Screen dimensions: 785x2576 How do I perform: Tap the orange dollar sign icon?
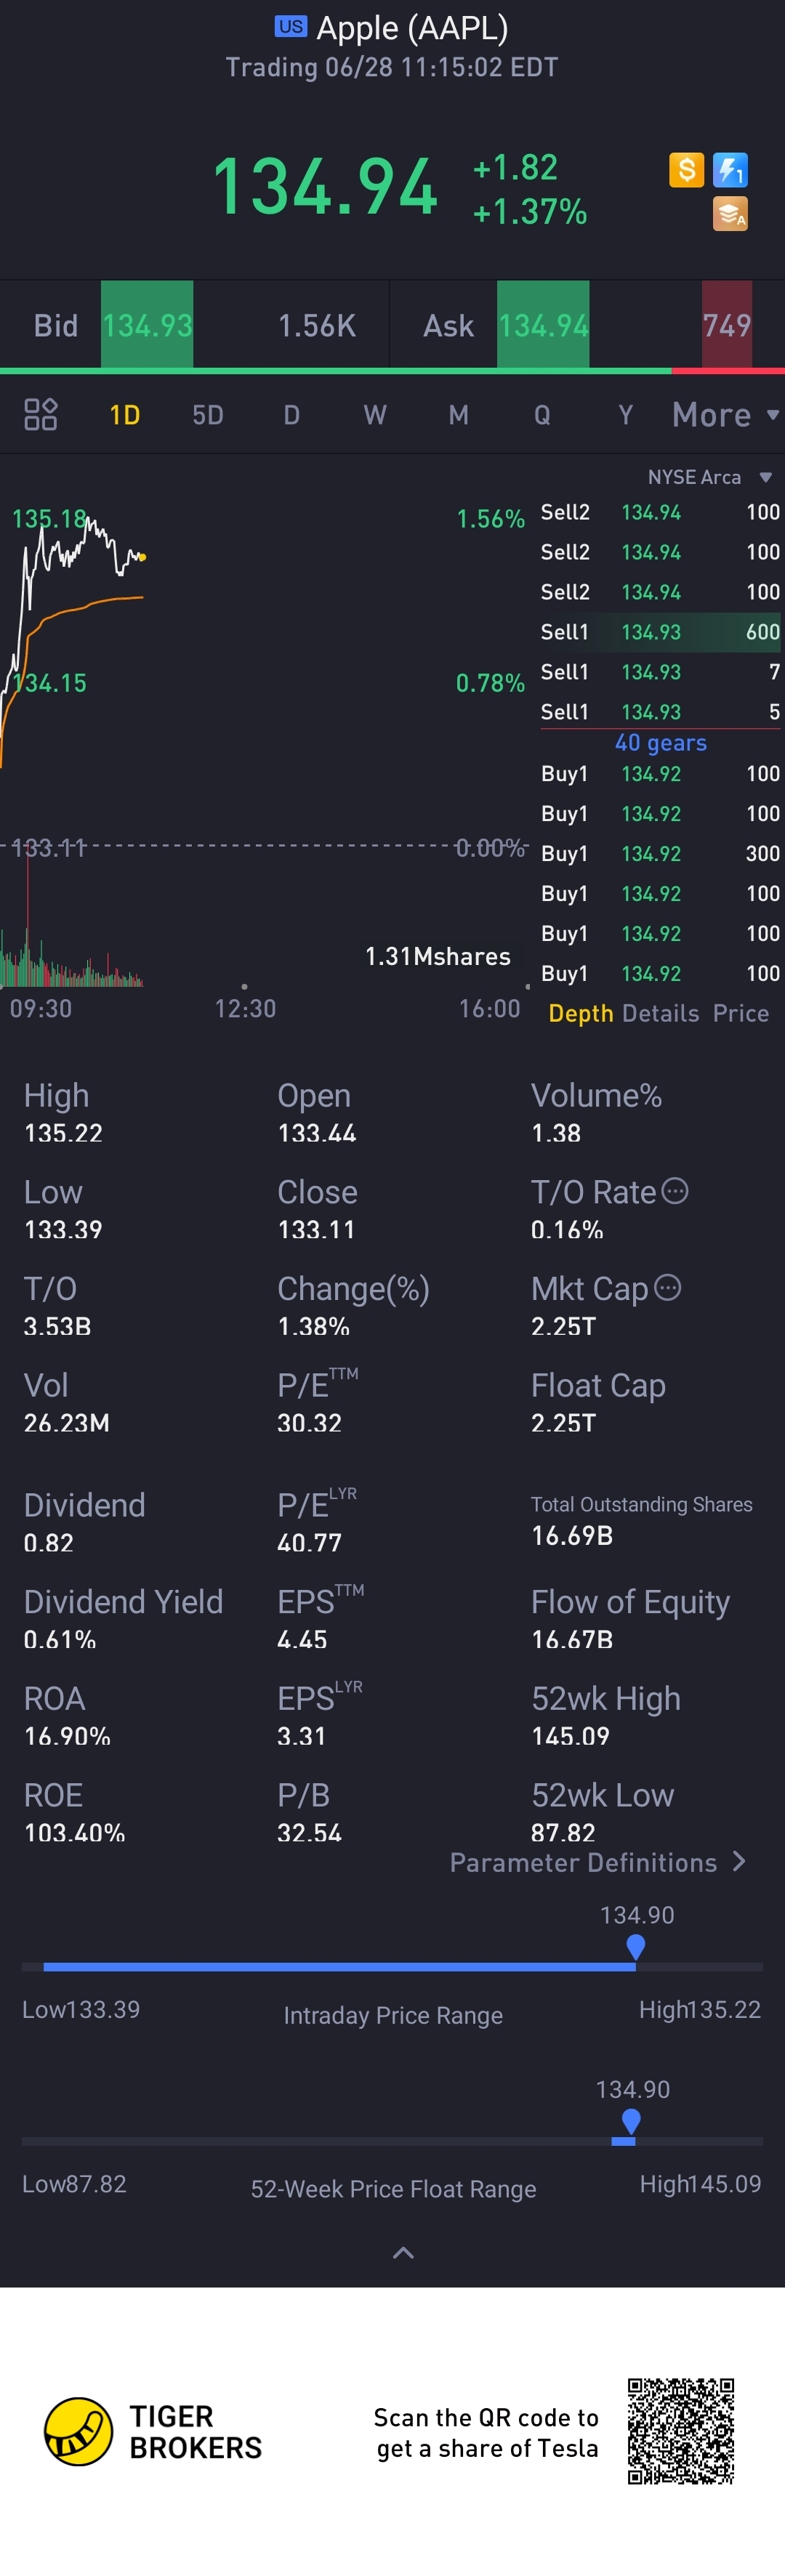pyautogui.click(x=686, y=170)
